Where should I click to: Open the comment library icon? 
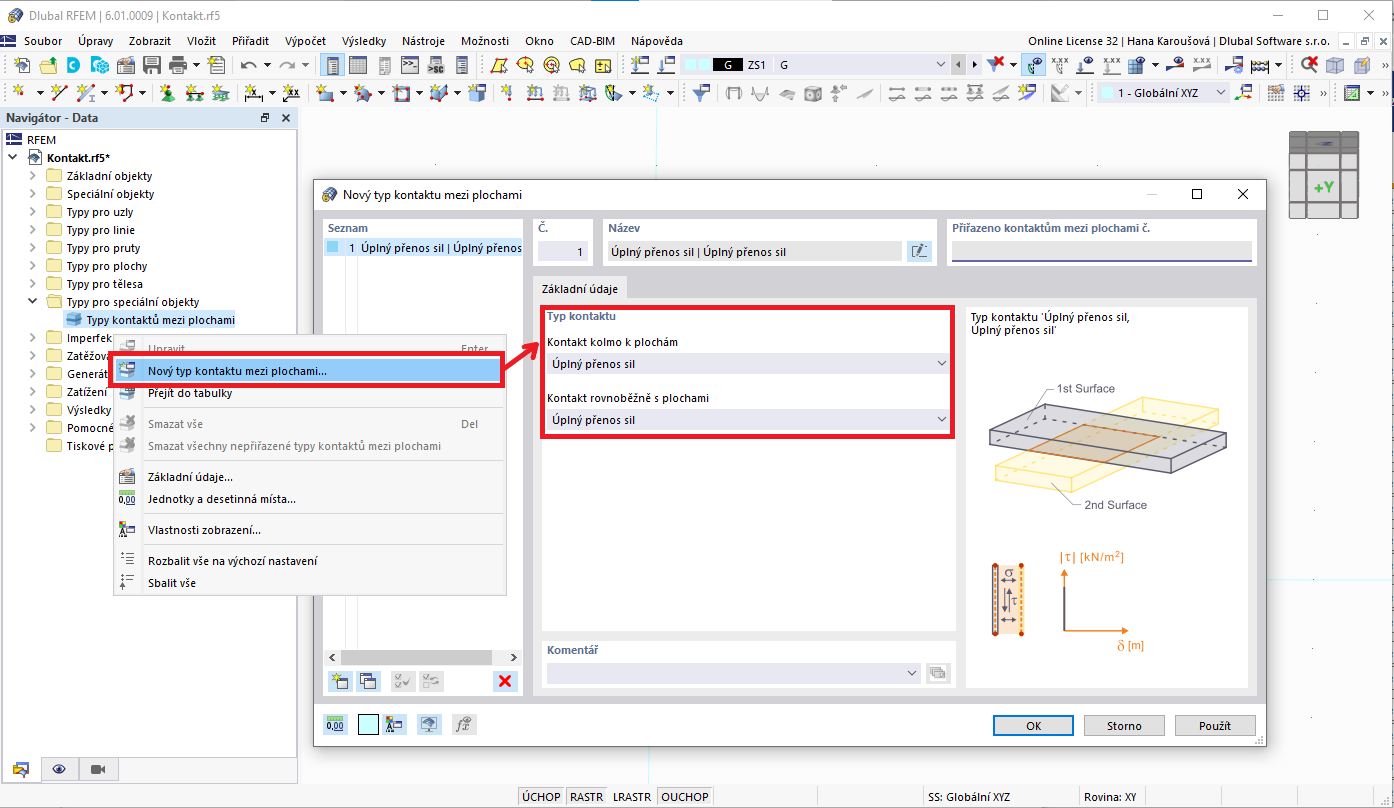(x=937, y=673)
